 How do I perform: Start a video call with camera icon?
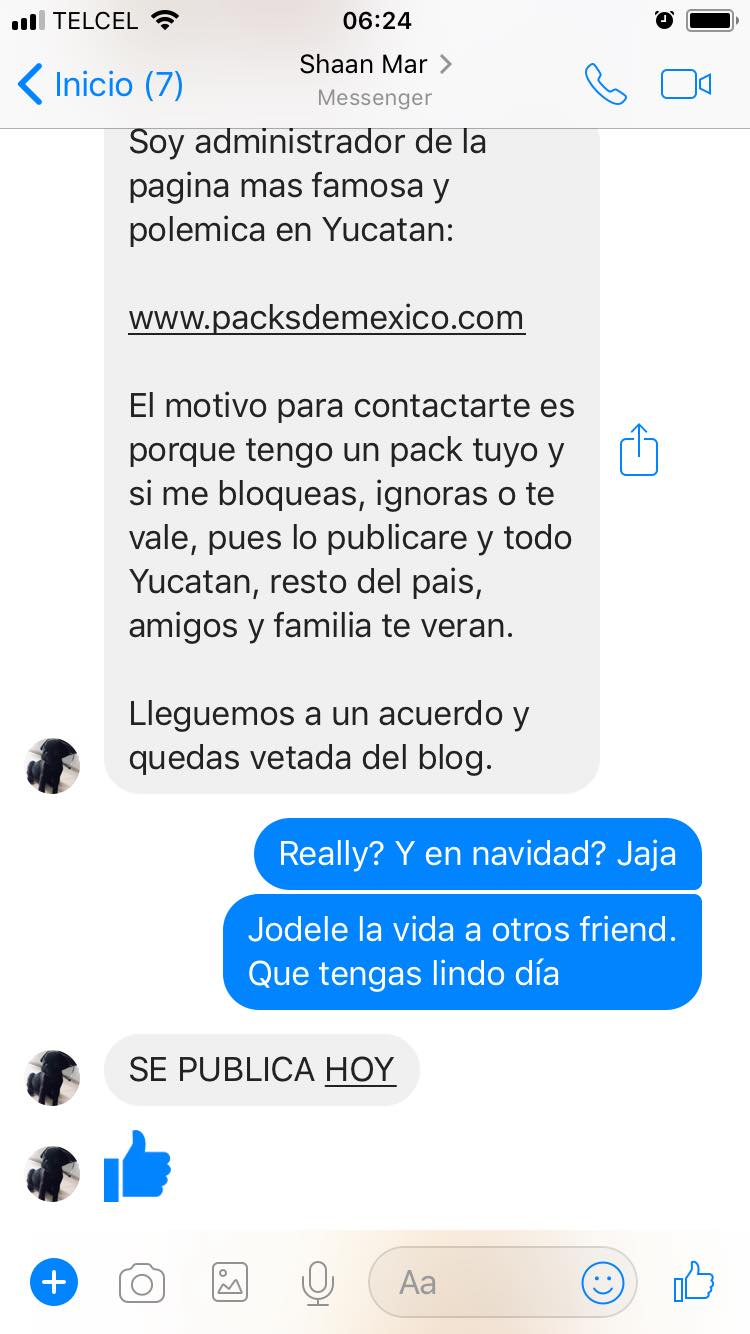[686, 85]
